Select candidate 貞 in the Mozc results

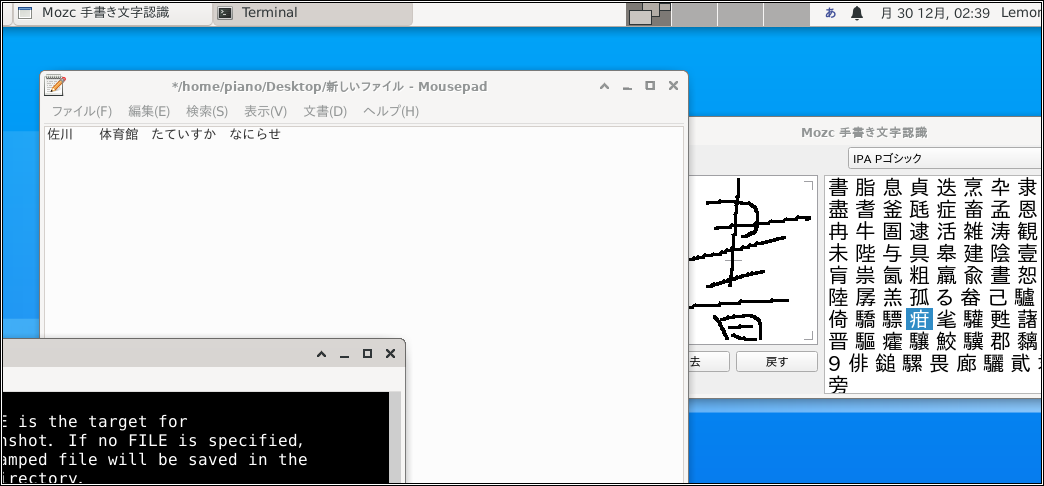[x=919, y=188]
